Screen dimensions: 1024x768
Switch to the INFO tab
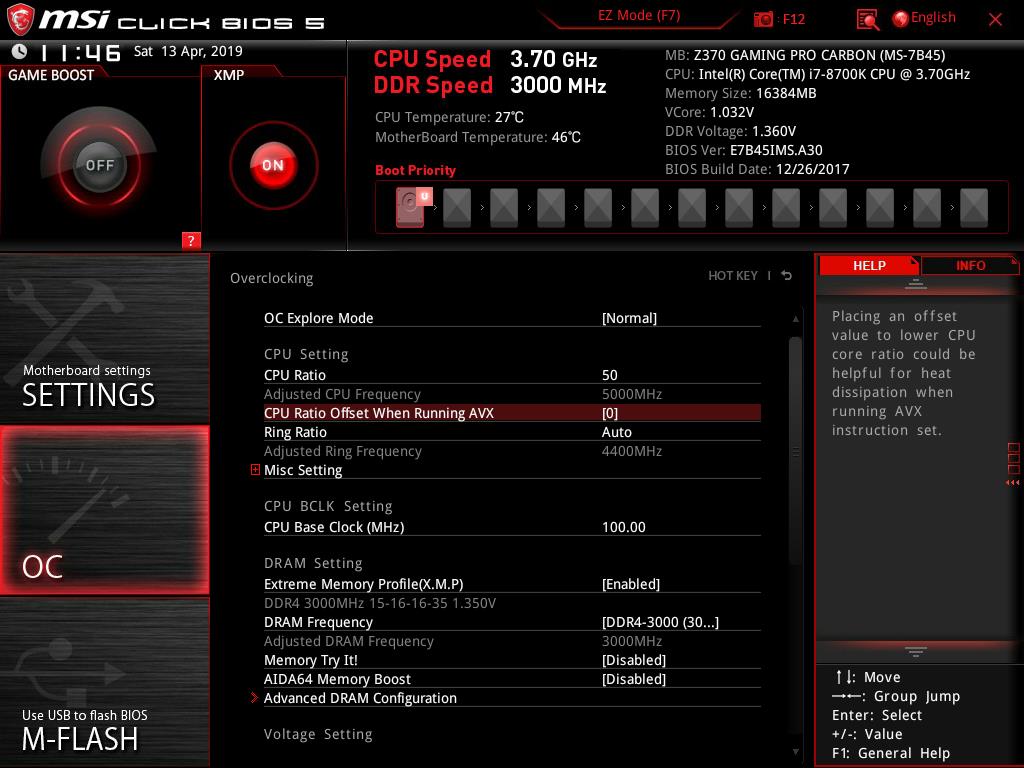pyautogui.click(x=970, y=265)
